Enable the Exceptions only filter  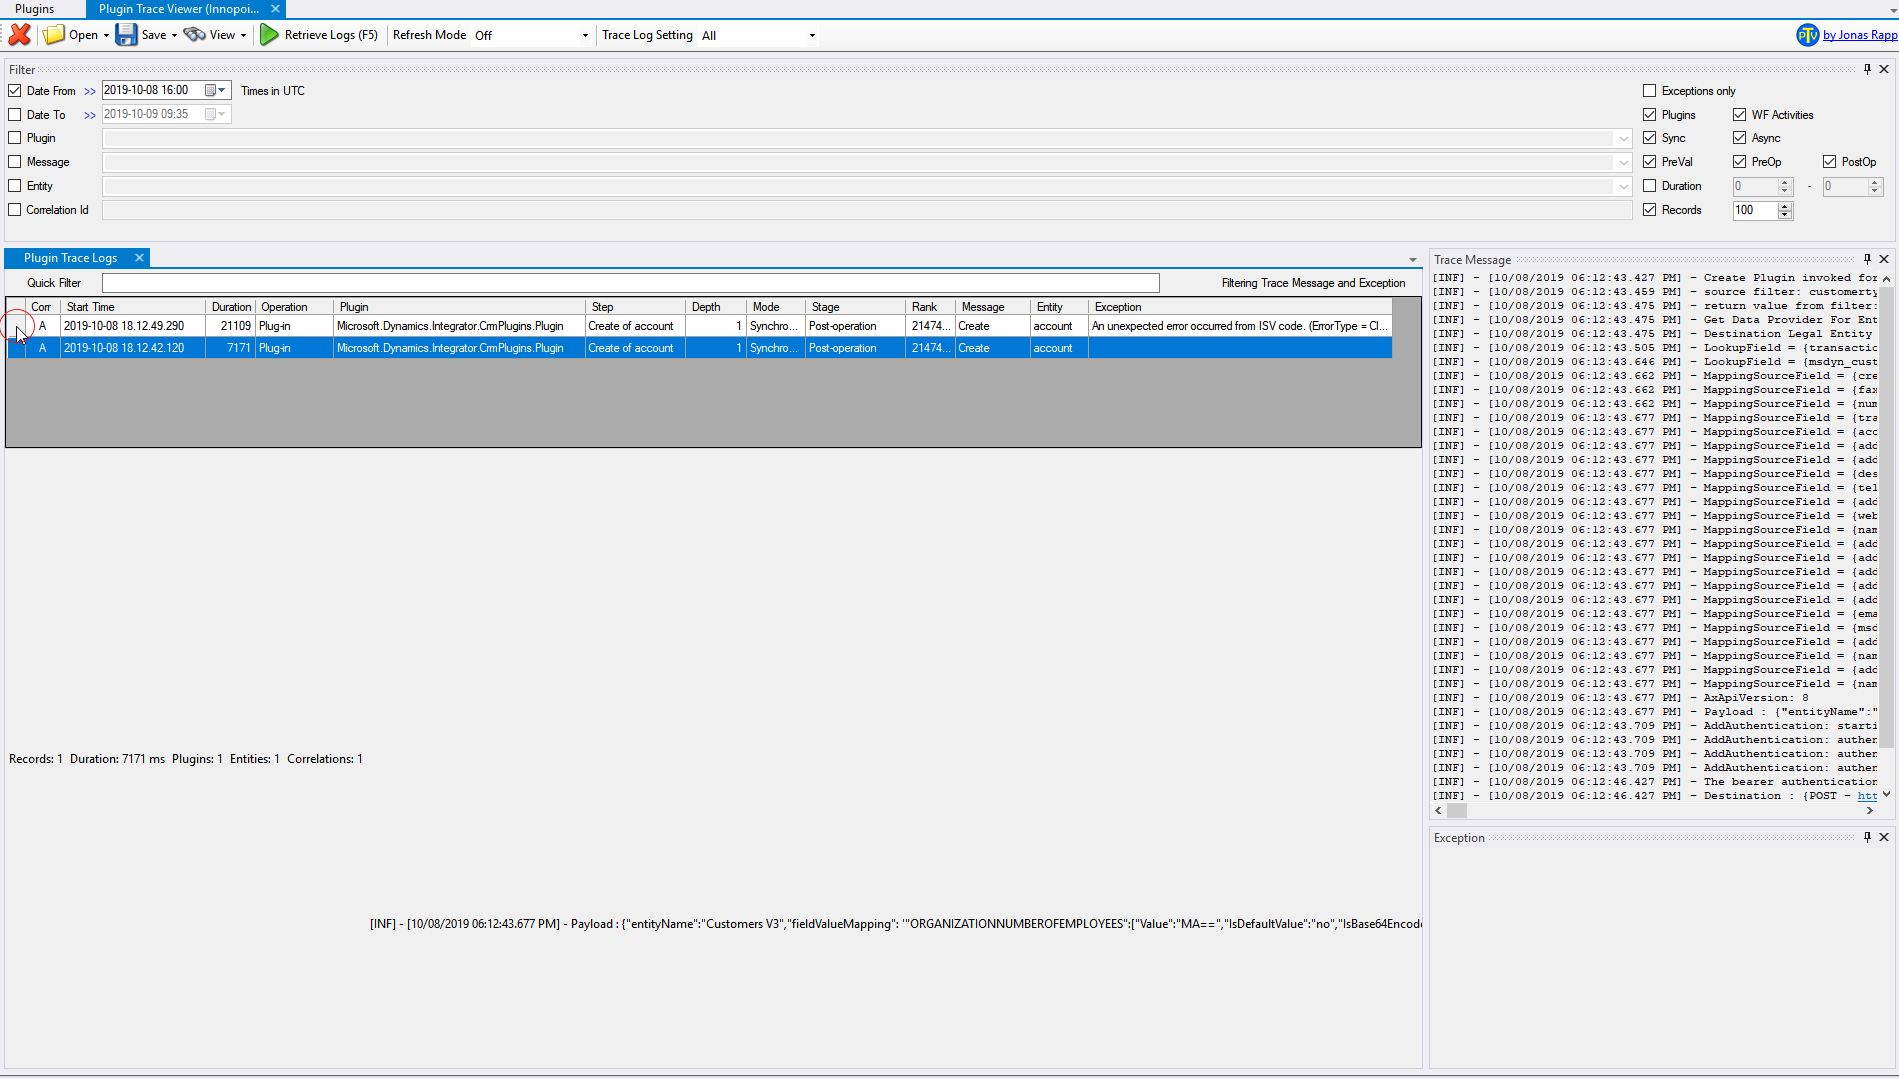[x=1649, y=90]
